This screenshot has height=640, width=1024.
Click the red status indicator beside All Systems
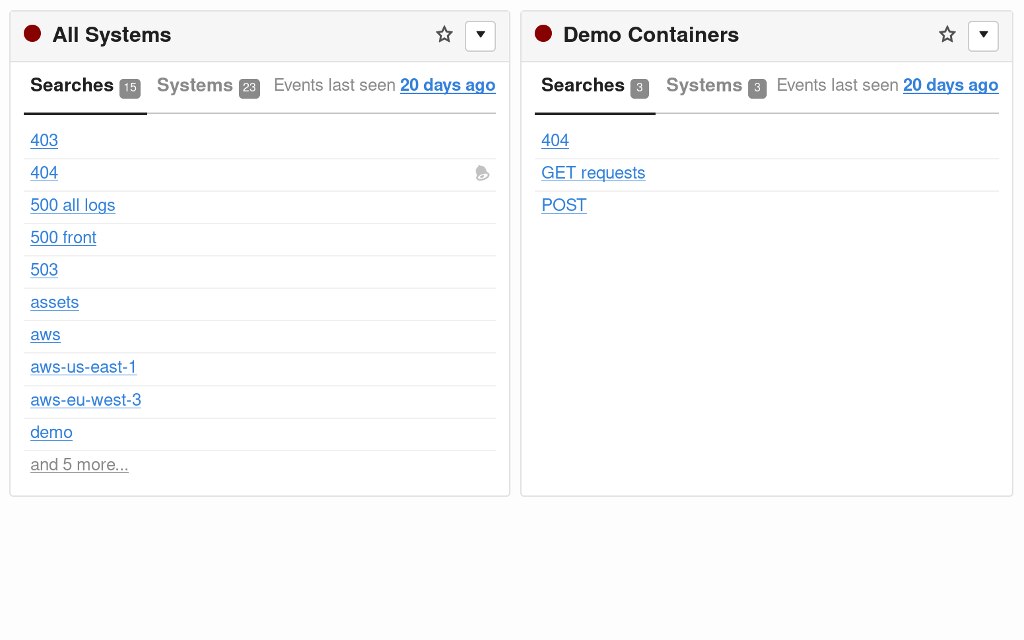point(32,33)
